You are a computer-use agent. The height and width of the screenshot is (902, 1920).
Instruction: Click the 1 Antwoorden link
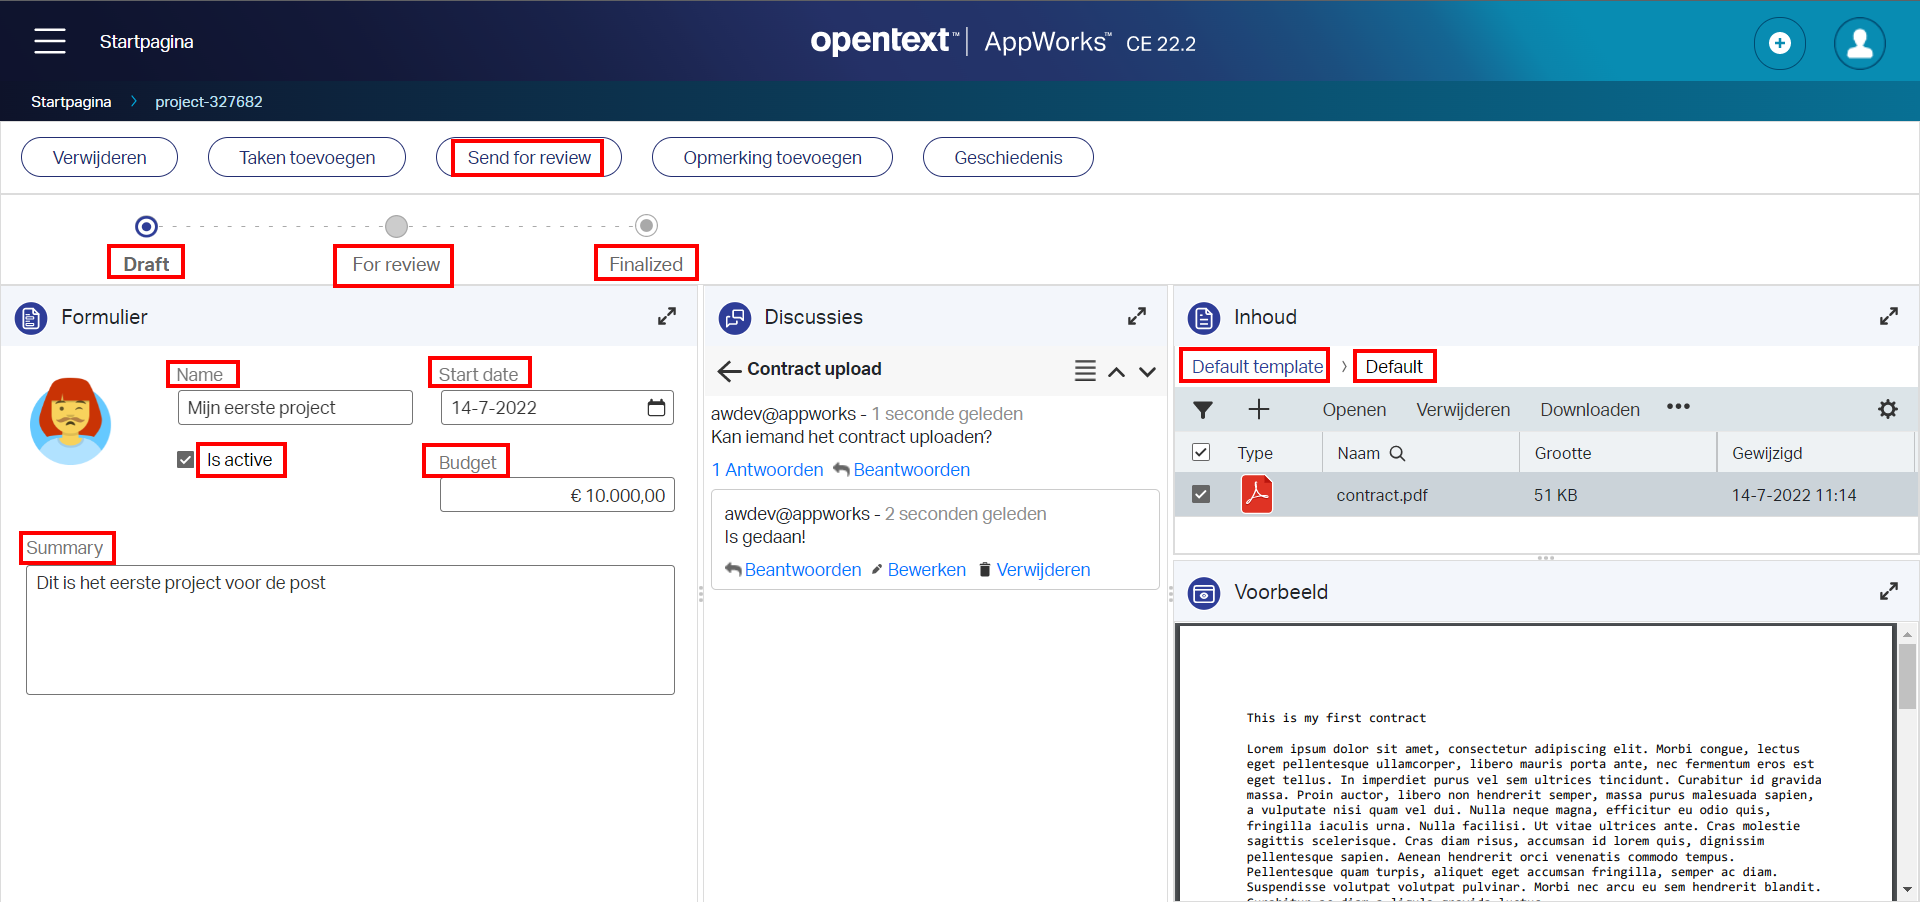click(767, 470)
